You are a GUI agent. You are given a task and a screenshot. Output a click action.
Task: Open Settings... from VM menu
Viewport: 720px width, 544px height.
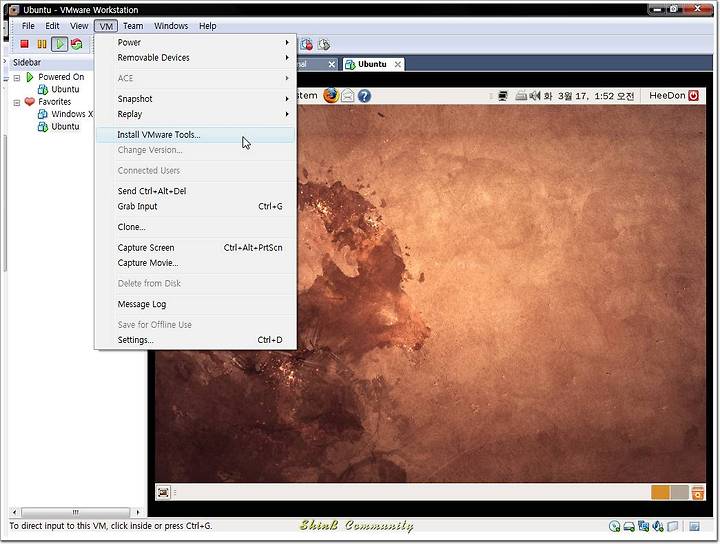click(x=196, y=340)
